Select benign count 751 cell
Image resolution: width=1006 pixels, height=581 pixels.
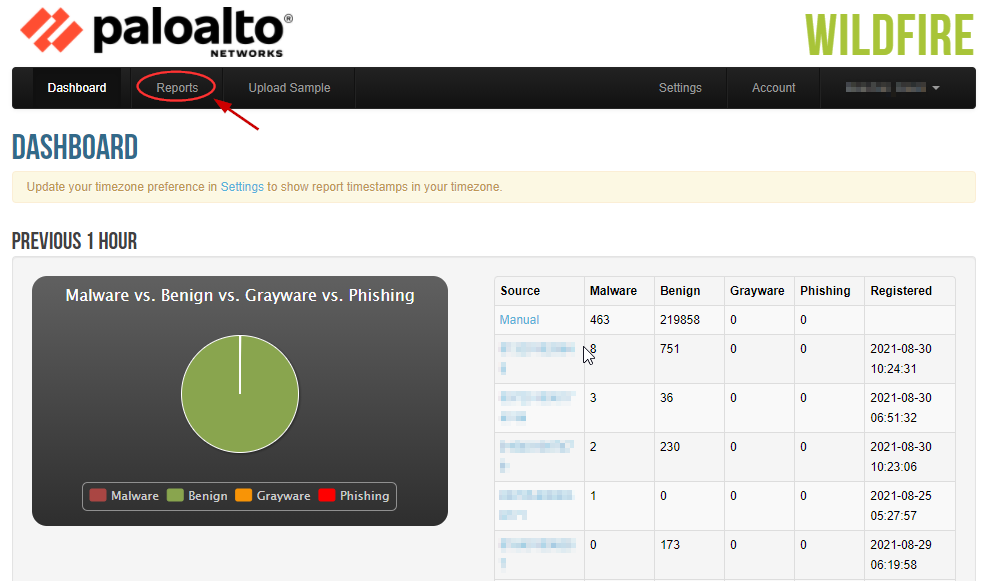click(689, 358)
